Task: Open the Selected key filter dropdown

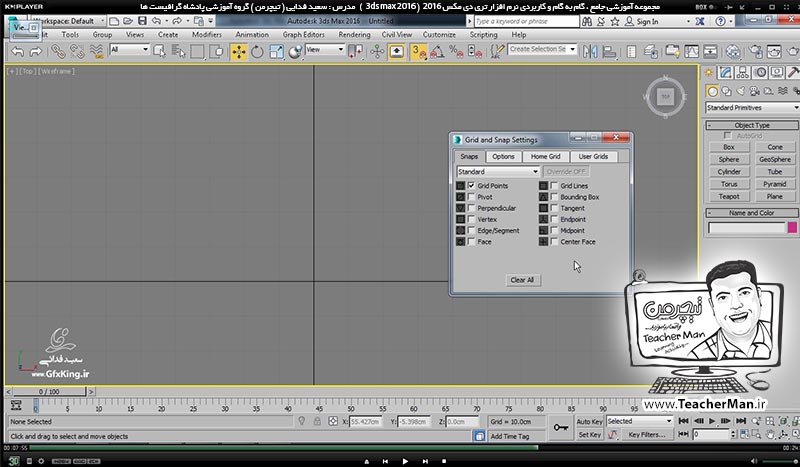Action: tap(639, 421)
